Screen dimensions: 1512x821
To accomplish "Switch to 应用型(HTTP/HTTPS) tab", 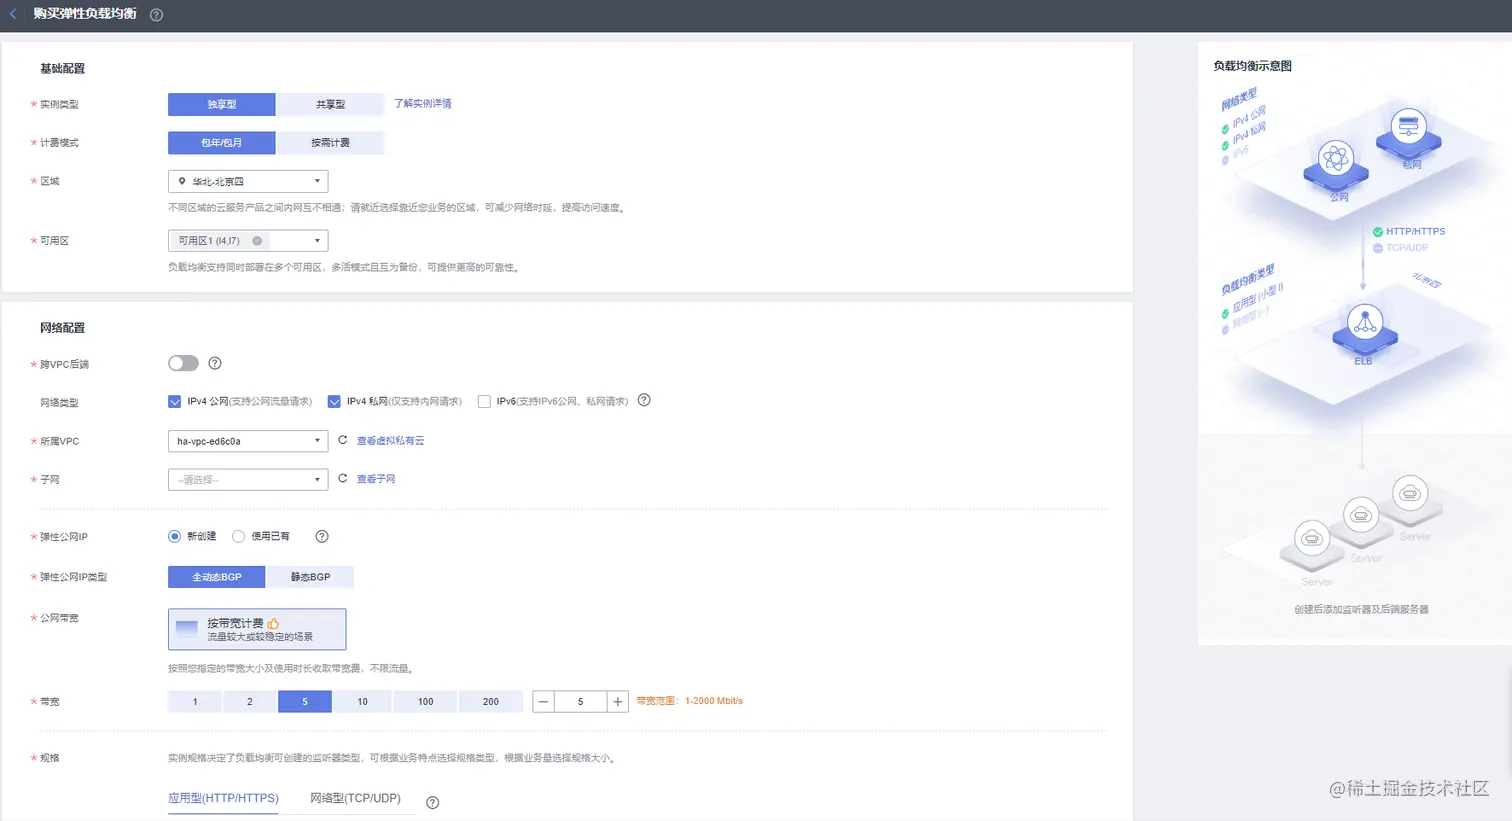I will click(223, 798).
